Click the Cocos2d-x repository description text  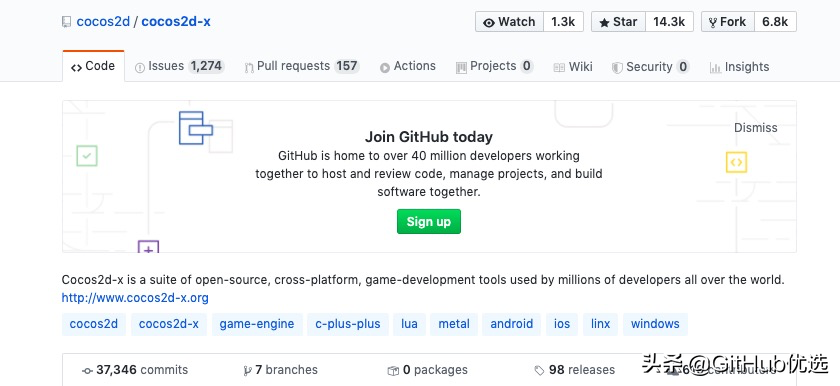click(x=423, y=279)
